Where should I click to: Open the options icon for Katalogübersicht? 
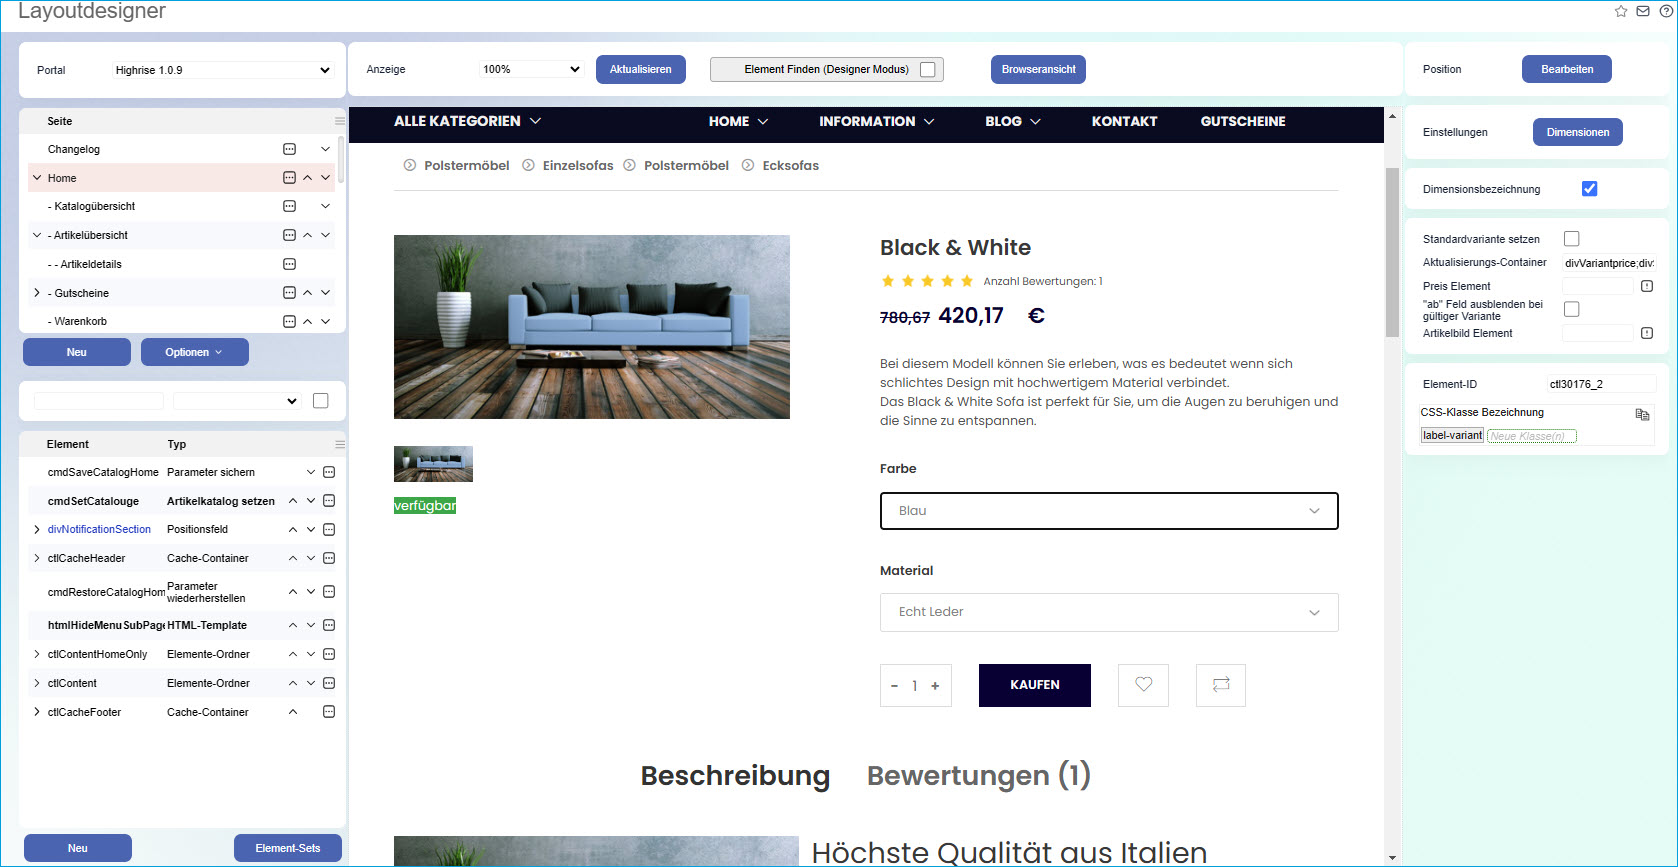coord(290,206)
